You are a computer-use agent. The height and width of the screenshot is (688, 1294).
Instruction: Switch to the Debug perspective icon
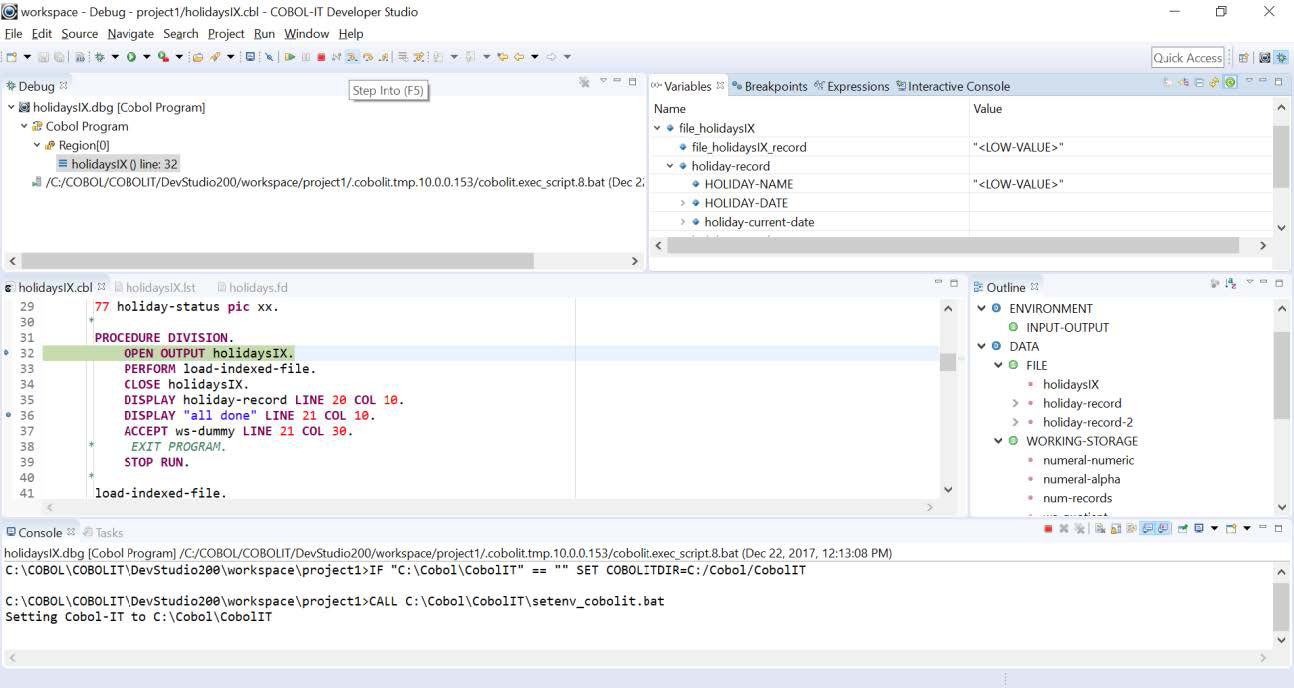(x=1281, y=58)
